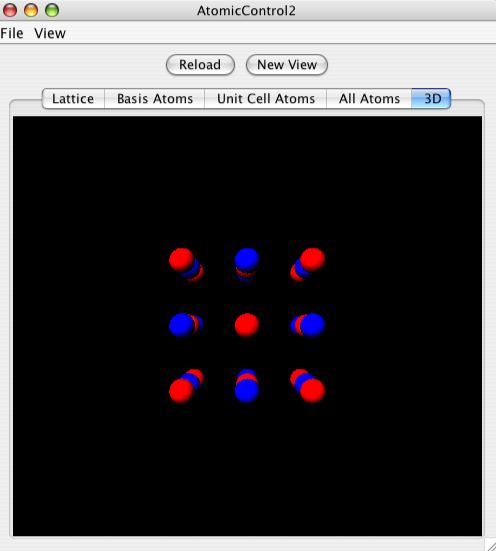496x551 pixels.
Task: Close the AtomicControl2 window
Action: [x=10, y=10]
